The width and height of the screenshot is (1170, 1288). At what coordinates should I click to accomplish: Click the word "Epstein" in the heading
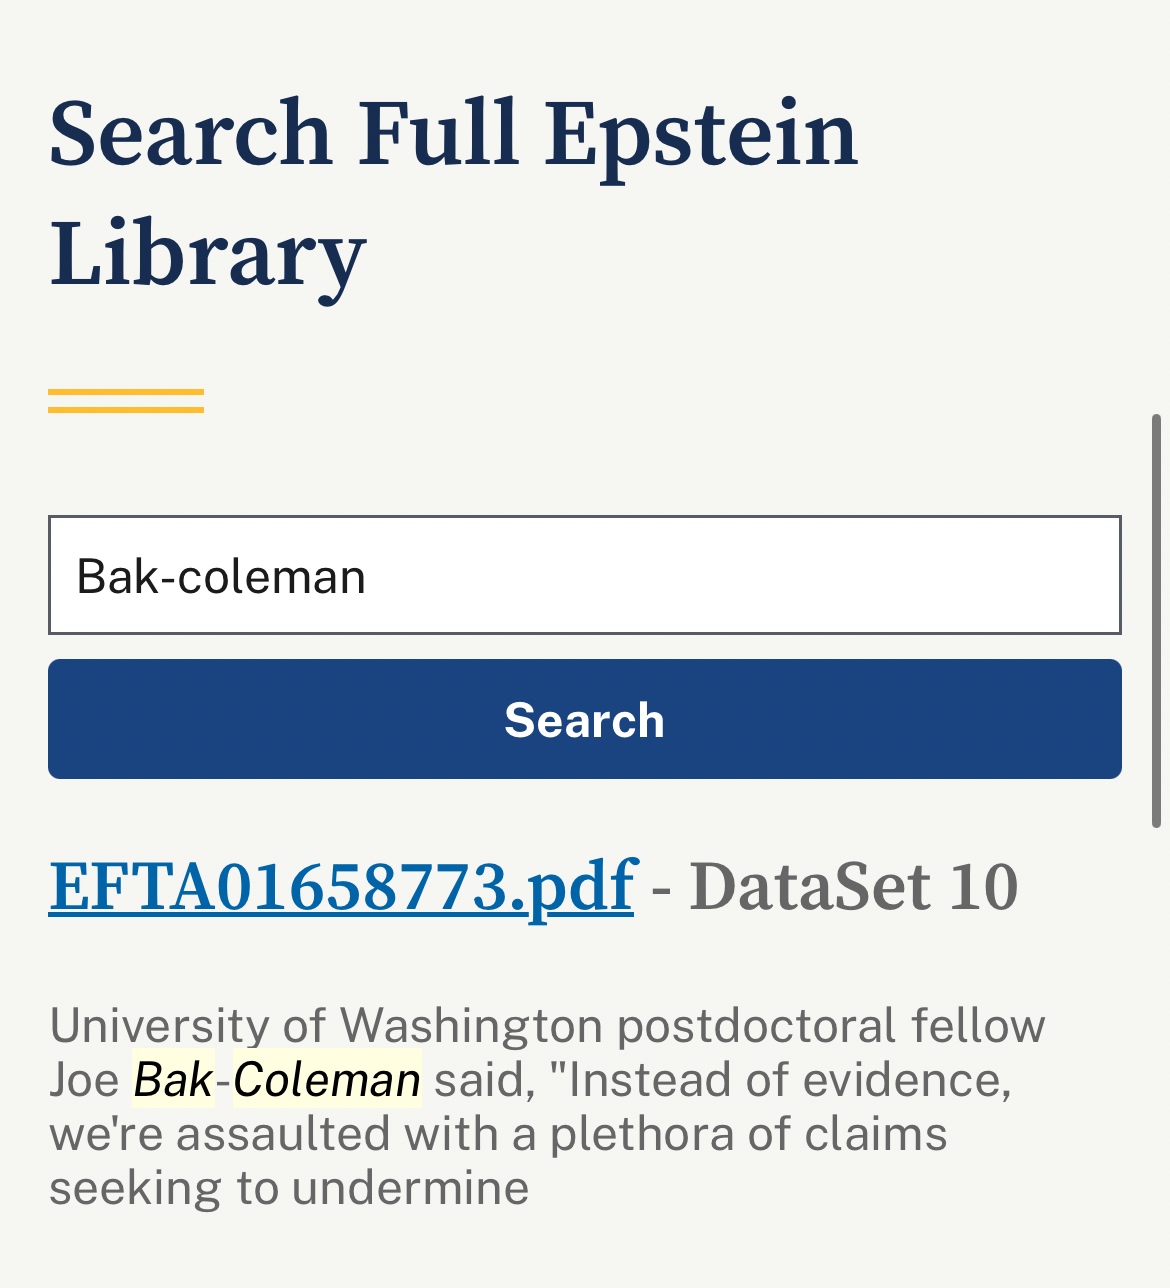pyautogui.click(x=702, y=134)
